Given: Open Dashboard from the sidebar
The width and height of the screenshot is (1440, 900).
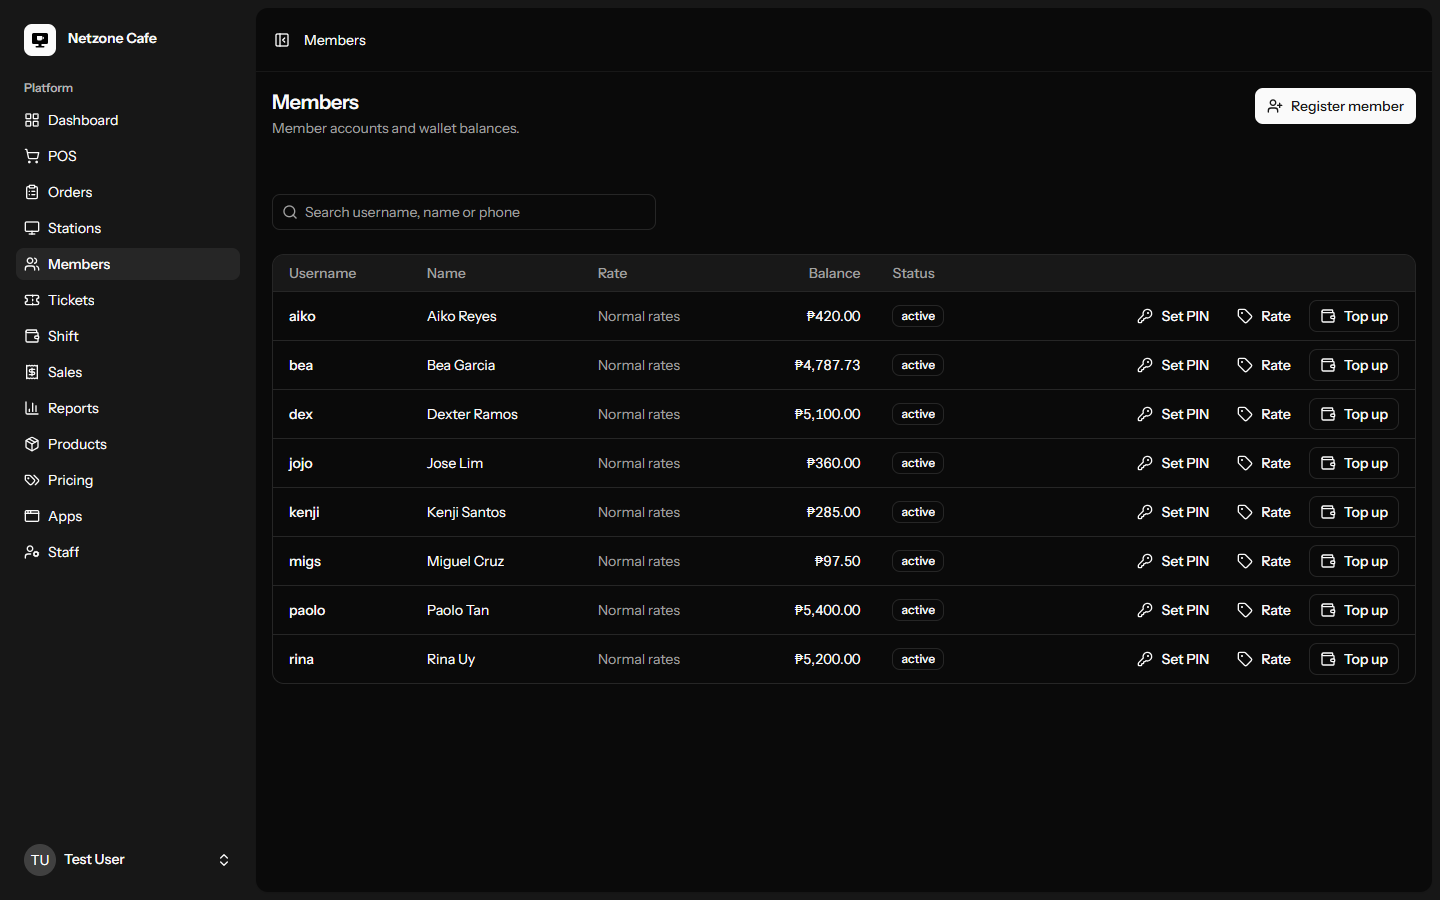Looking at the screenshot, I should tap(128, 120).
